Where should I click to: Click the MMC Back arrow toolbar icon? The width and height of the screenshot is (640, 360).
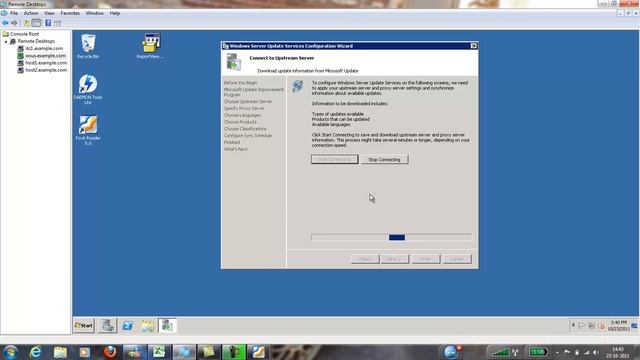coord(5,23)
